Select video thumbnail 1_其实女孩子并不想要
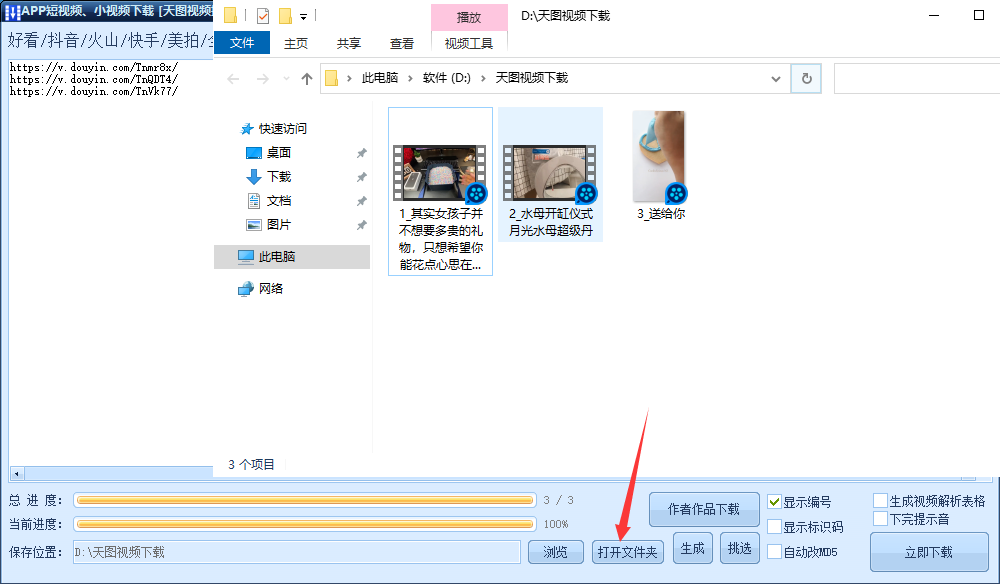1000x584 pixels. pyautogui.click(x=440, y=173)
